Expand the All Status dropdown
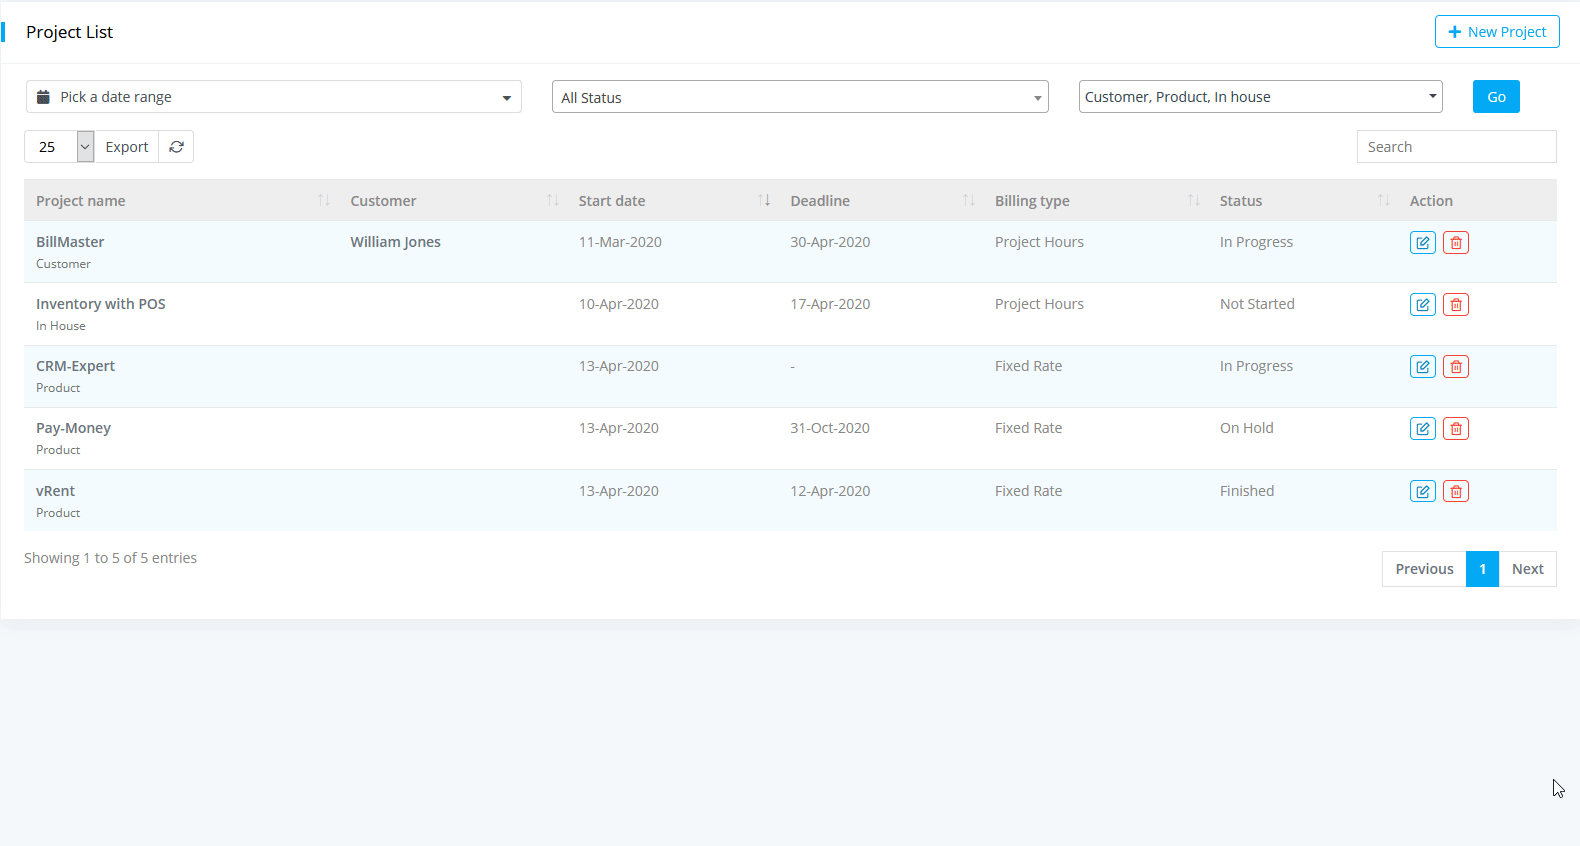Screen dimensions: 1580x846 pos(799,97)
